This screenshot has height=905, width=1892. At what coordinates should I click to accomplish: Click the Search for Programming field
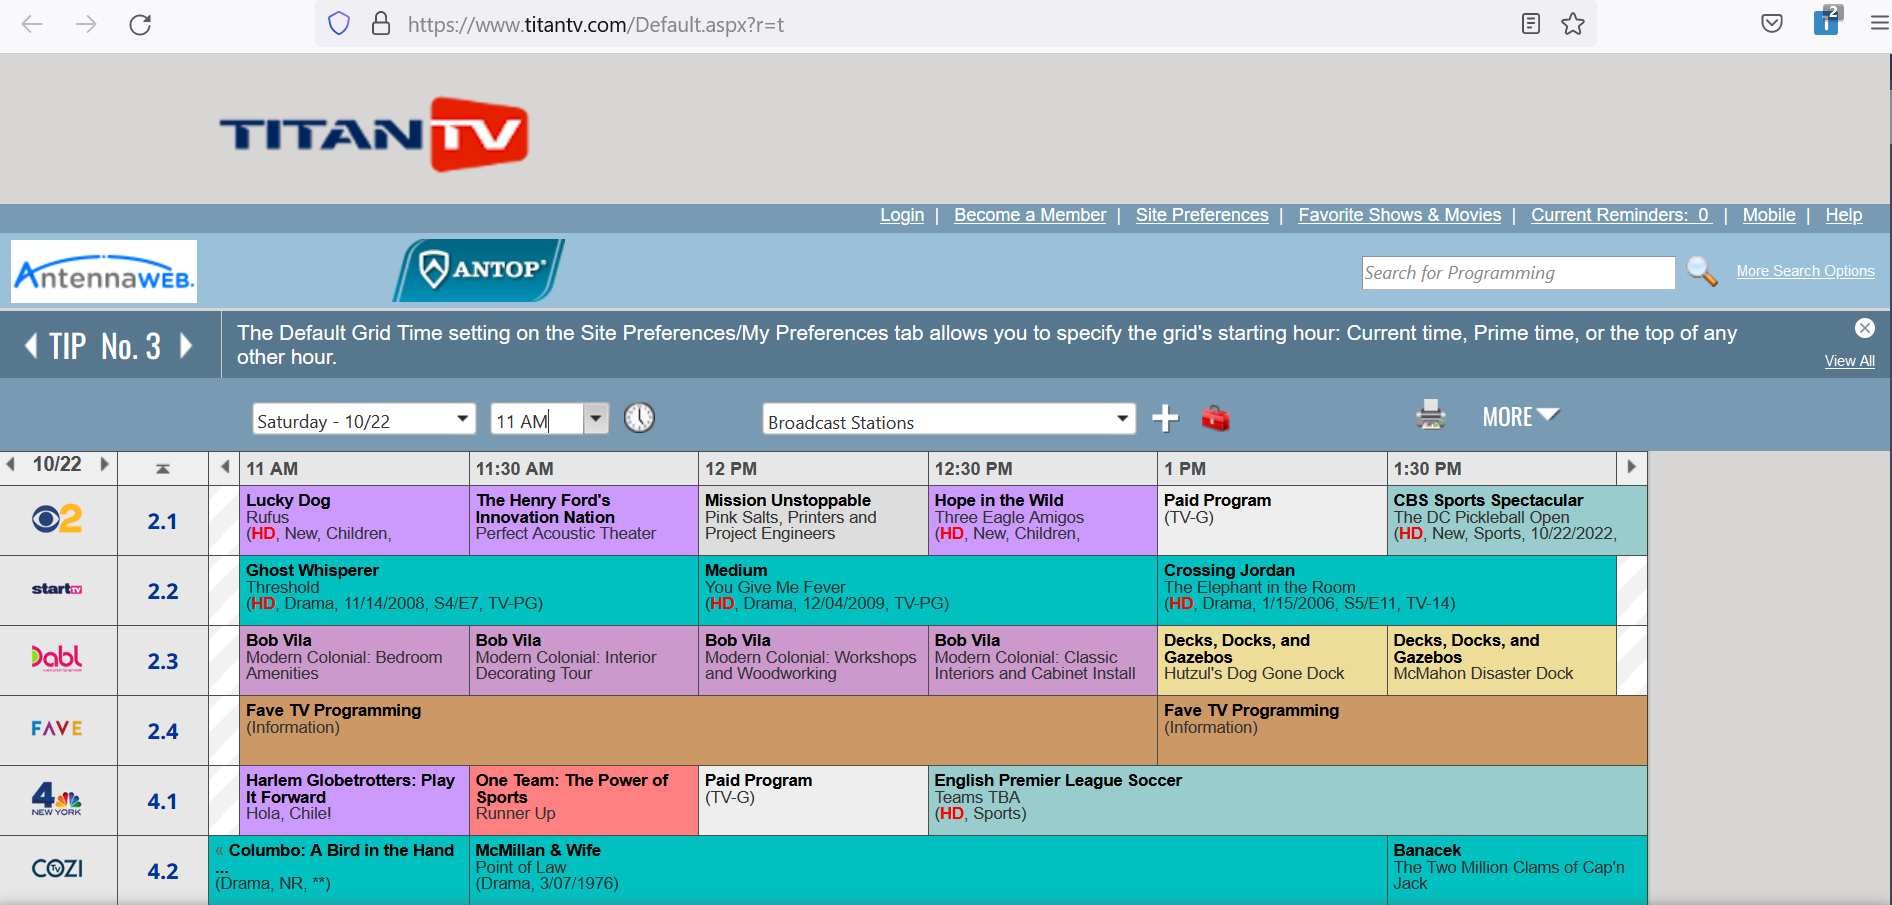1517,272
